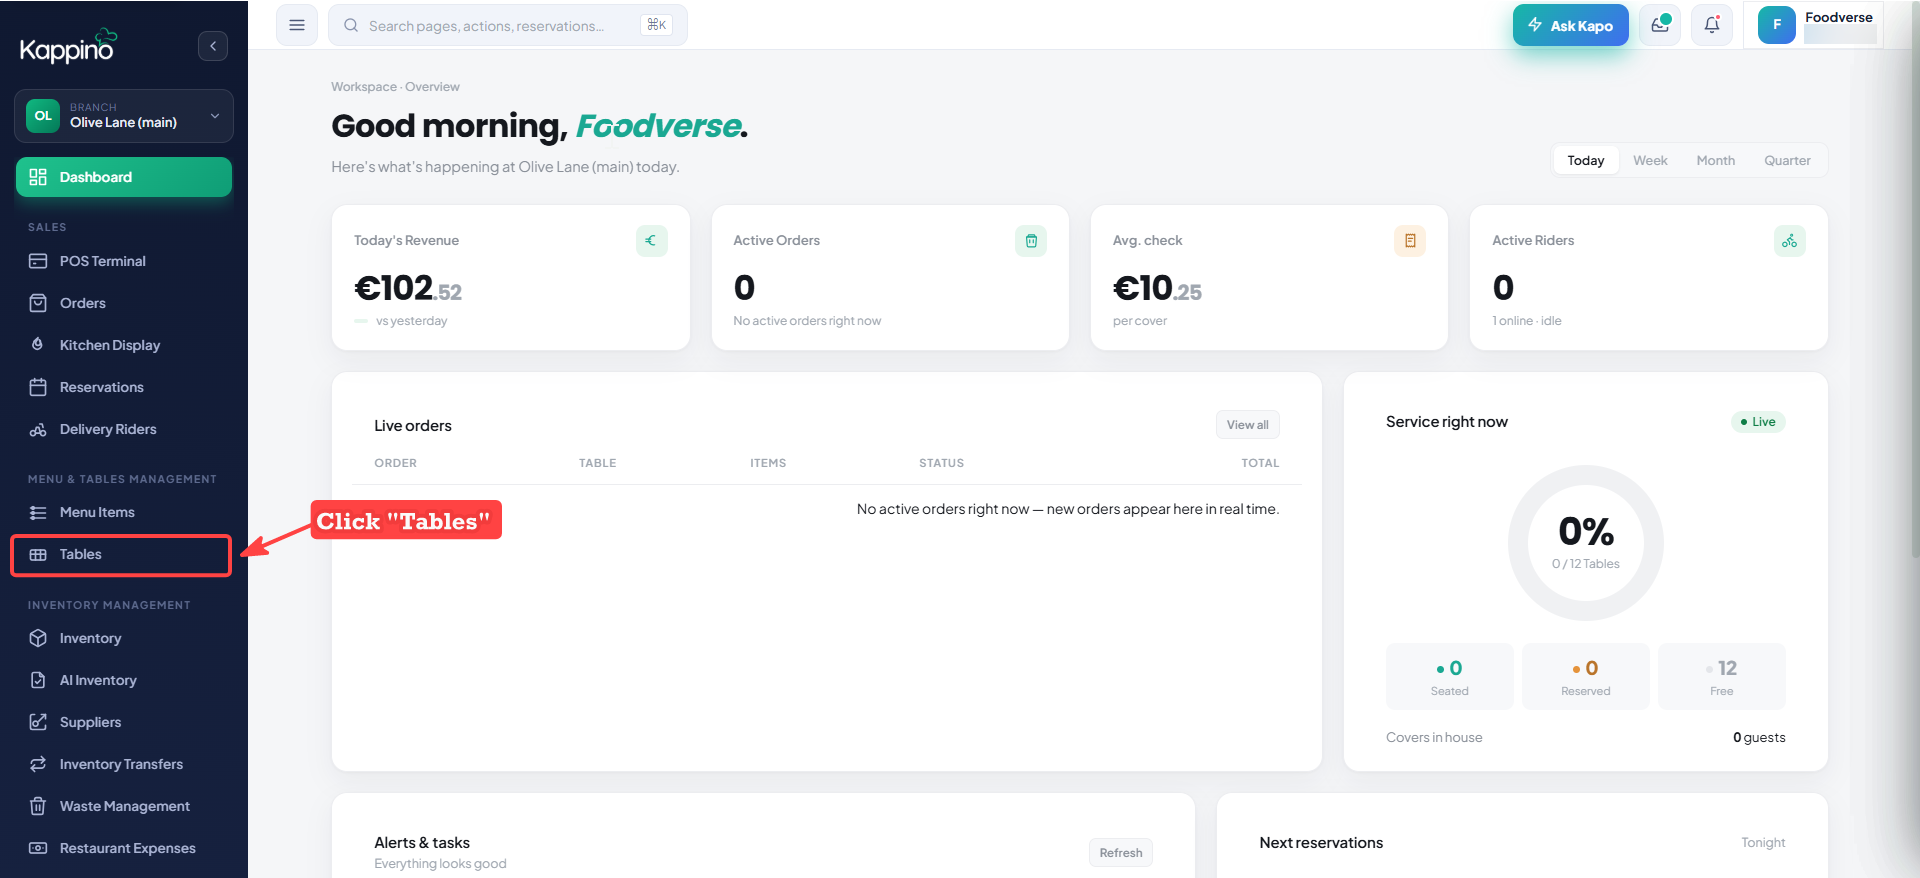Switch to the Quarter period tab
Screen dimensions: 1920x878
point(1787,160)
